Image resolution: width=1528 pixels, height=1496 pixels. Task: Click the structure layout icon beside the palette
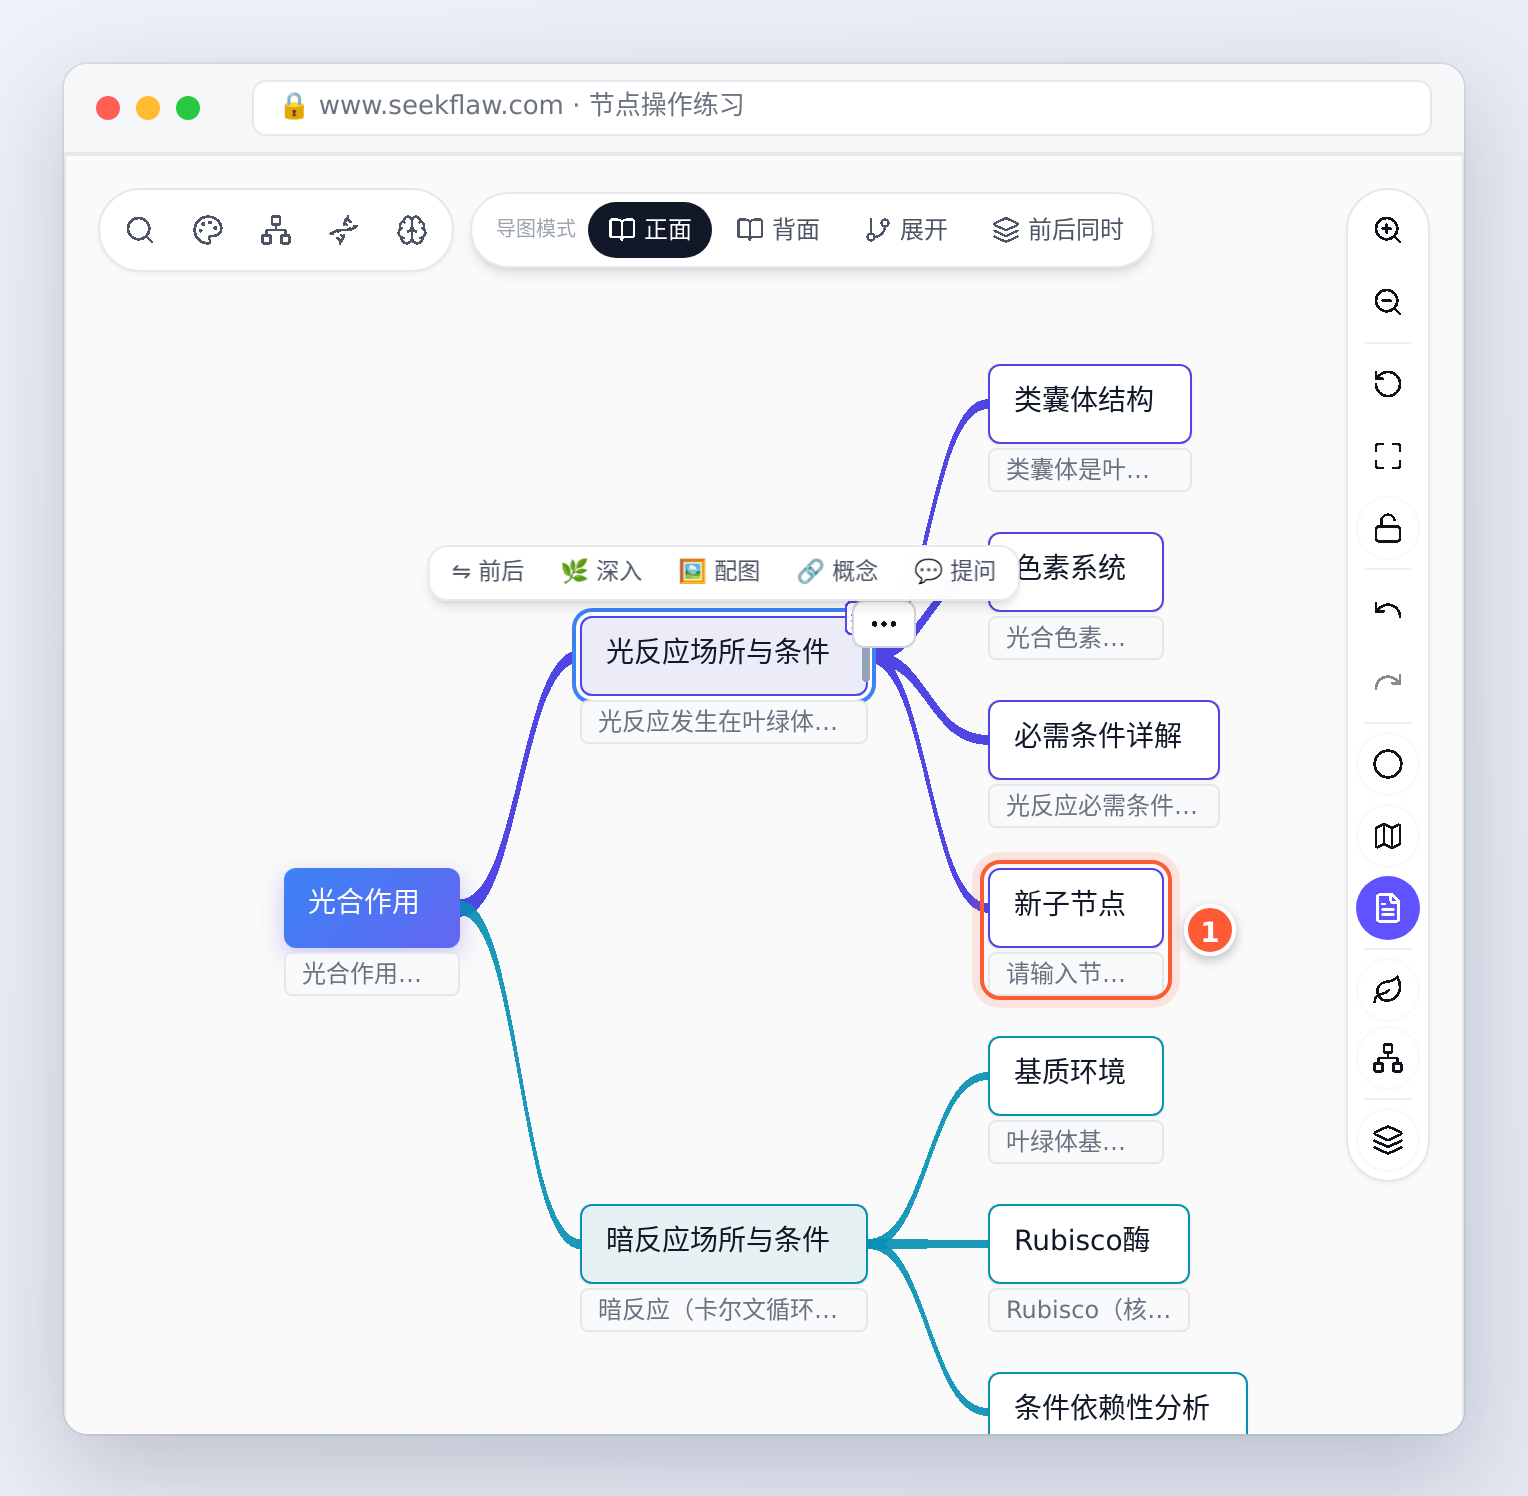(276, 230)
